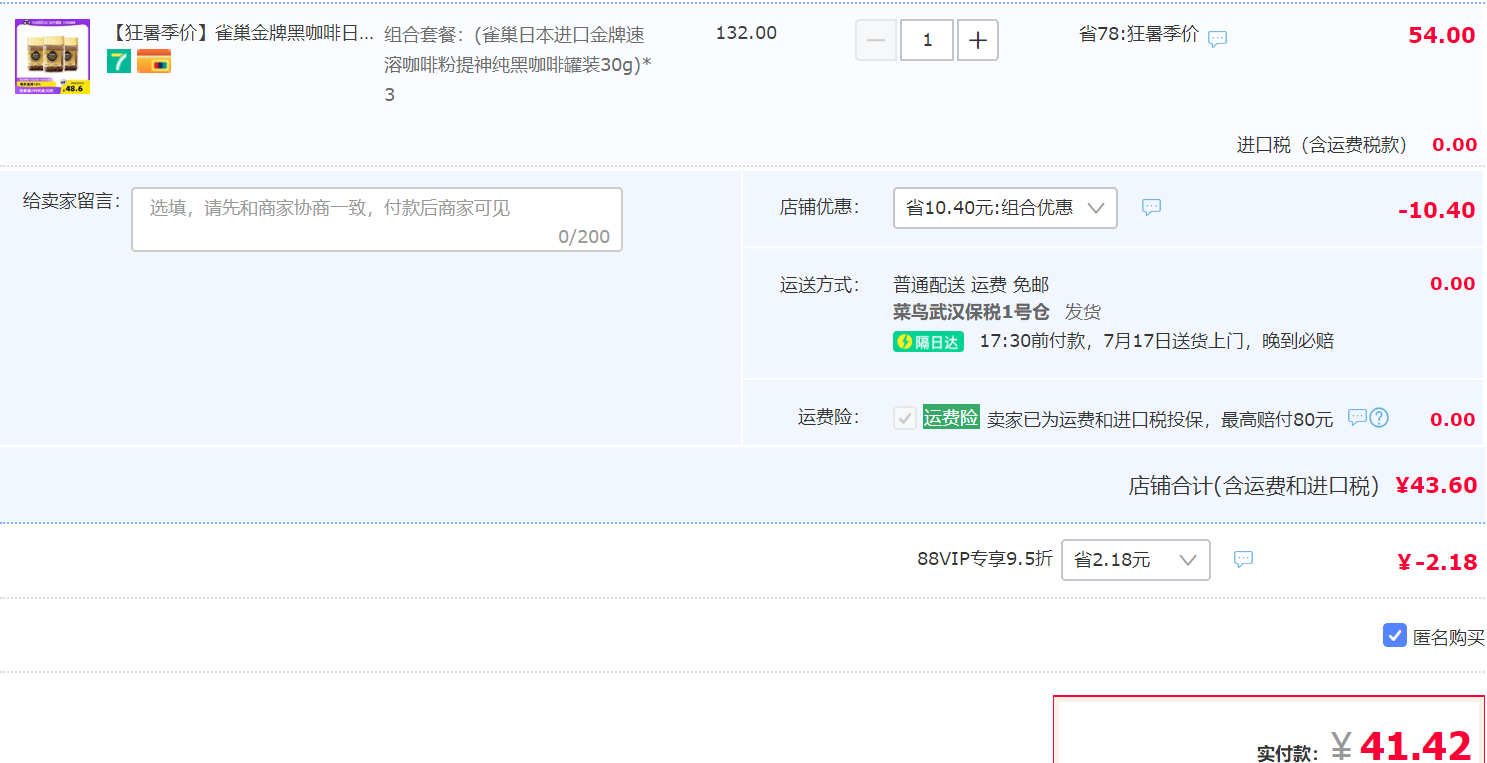Image resolution: width=1487 pixels, height=763 pixels.
Task: Click the 88VIP专享9.5折 label
Action: (x=985, y=559)
